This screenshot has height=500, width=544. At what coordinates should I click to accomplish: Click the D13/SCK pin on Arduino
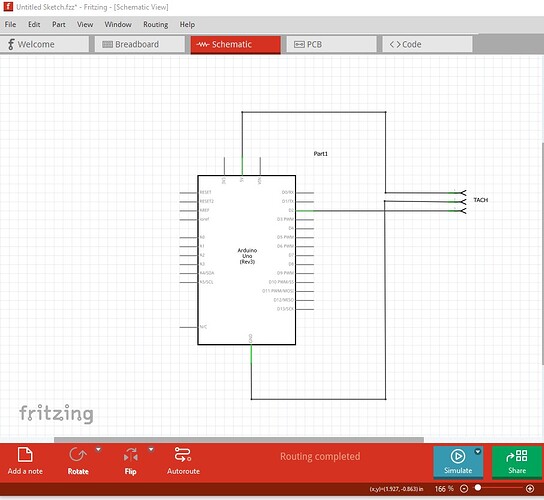coord(305,309)
